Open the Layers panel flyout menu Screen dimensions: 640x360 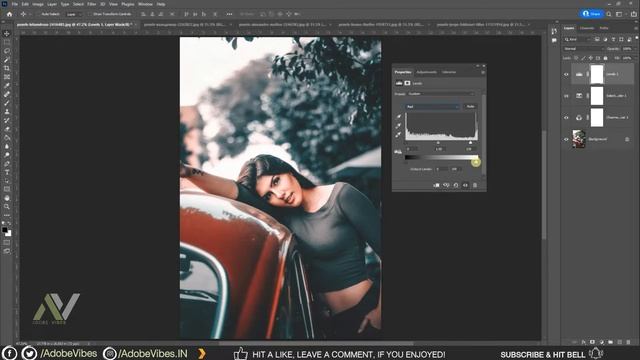tap(636, 28)
